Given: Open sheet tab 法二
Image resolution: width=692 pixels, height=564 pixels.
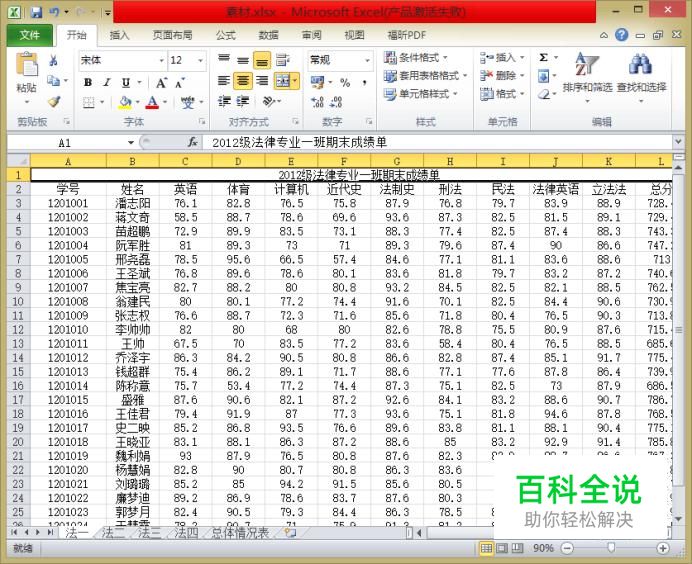Looking at the screenshot, I should [x=113, y=533].
